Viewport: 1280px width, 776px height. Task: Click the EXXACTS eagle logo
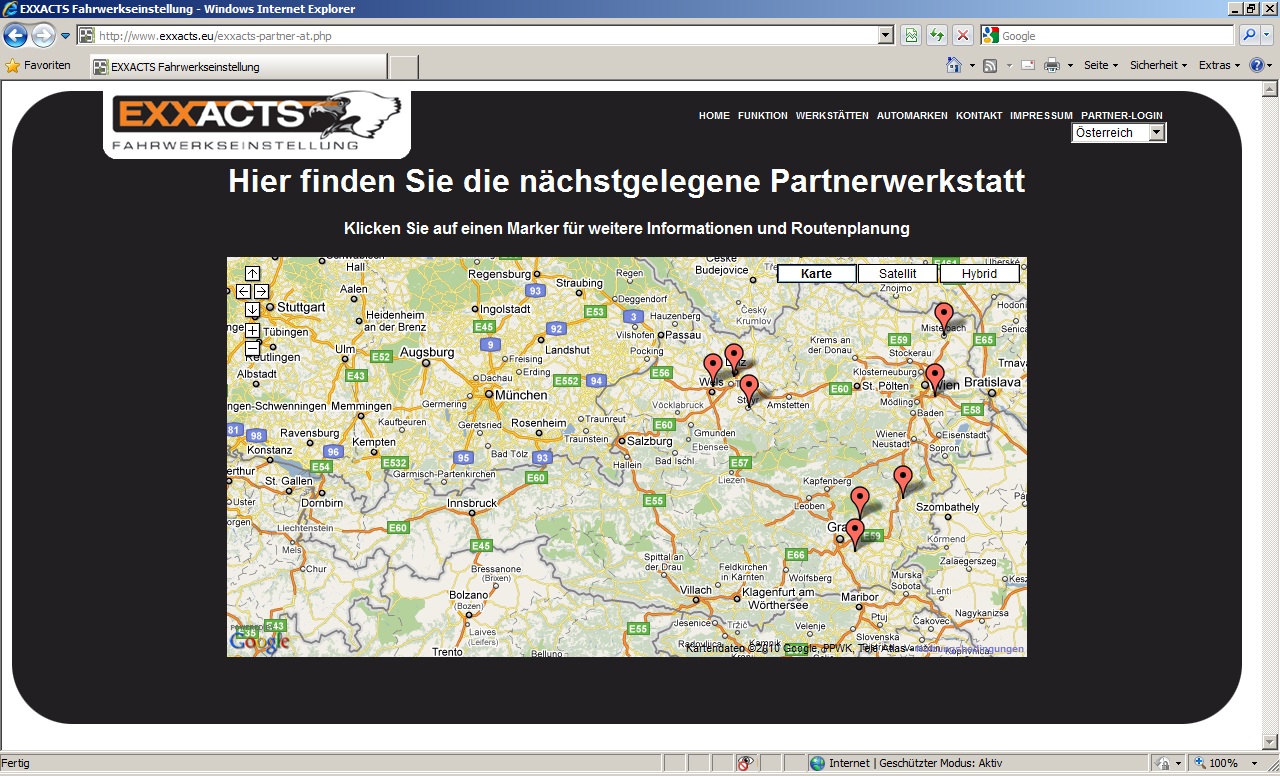click(257, 123)
